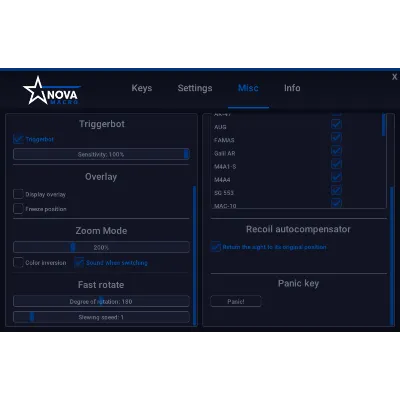Click the Slewing speed slider

101,317
